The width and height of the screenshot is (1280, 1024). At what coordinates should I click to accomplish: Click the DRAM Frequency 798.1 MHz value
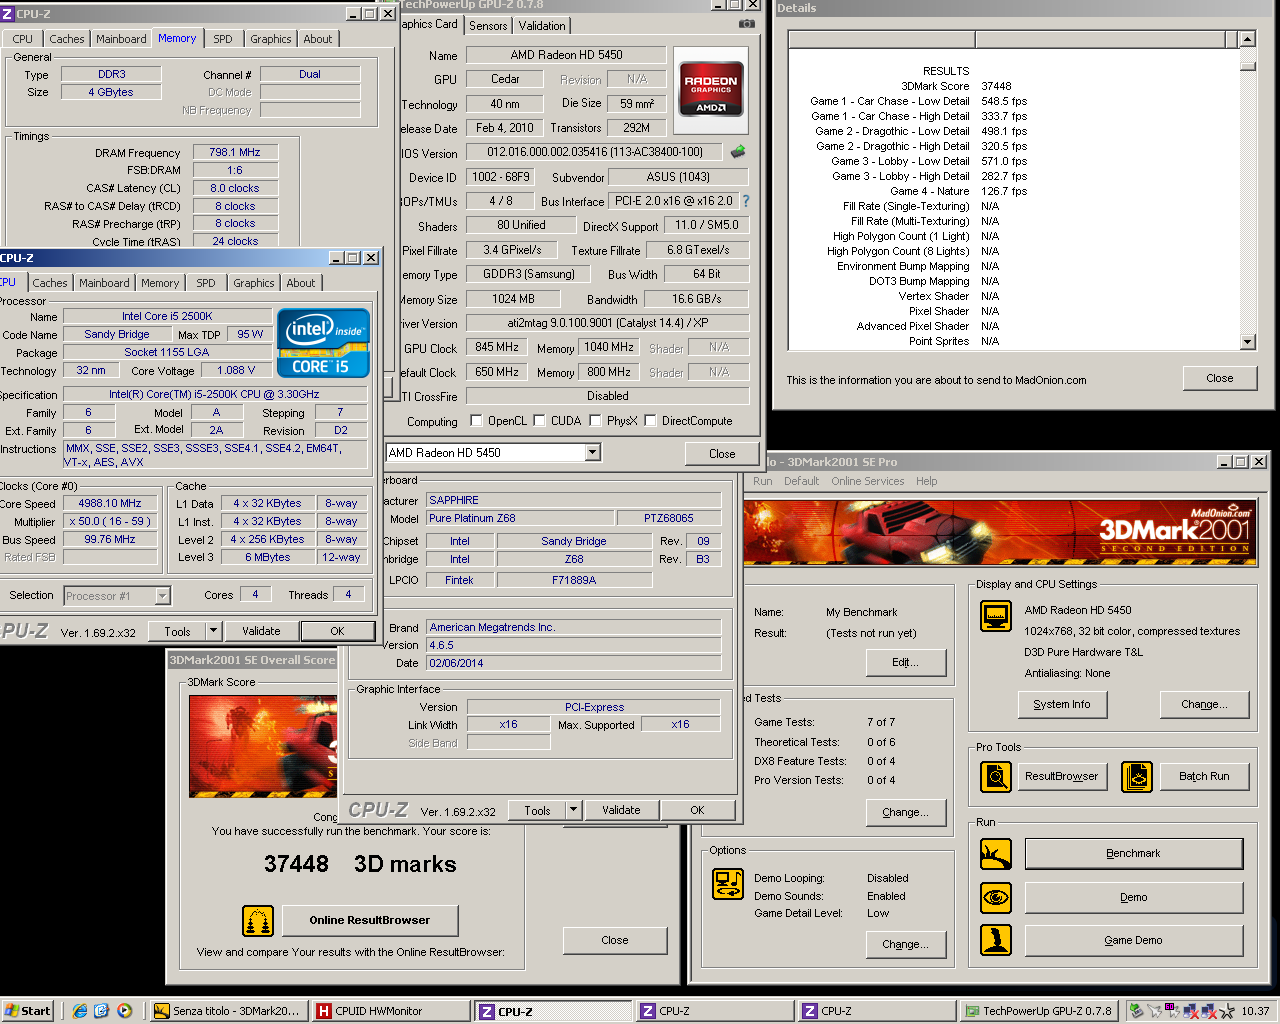[x=235, y=152]
